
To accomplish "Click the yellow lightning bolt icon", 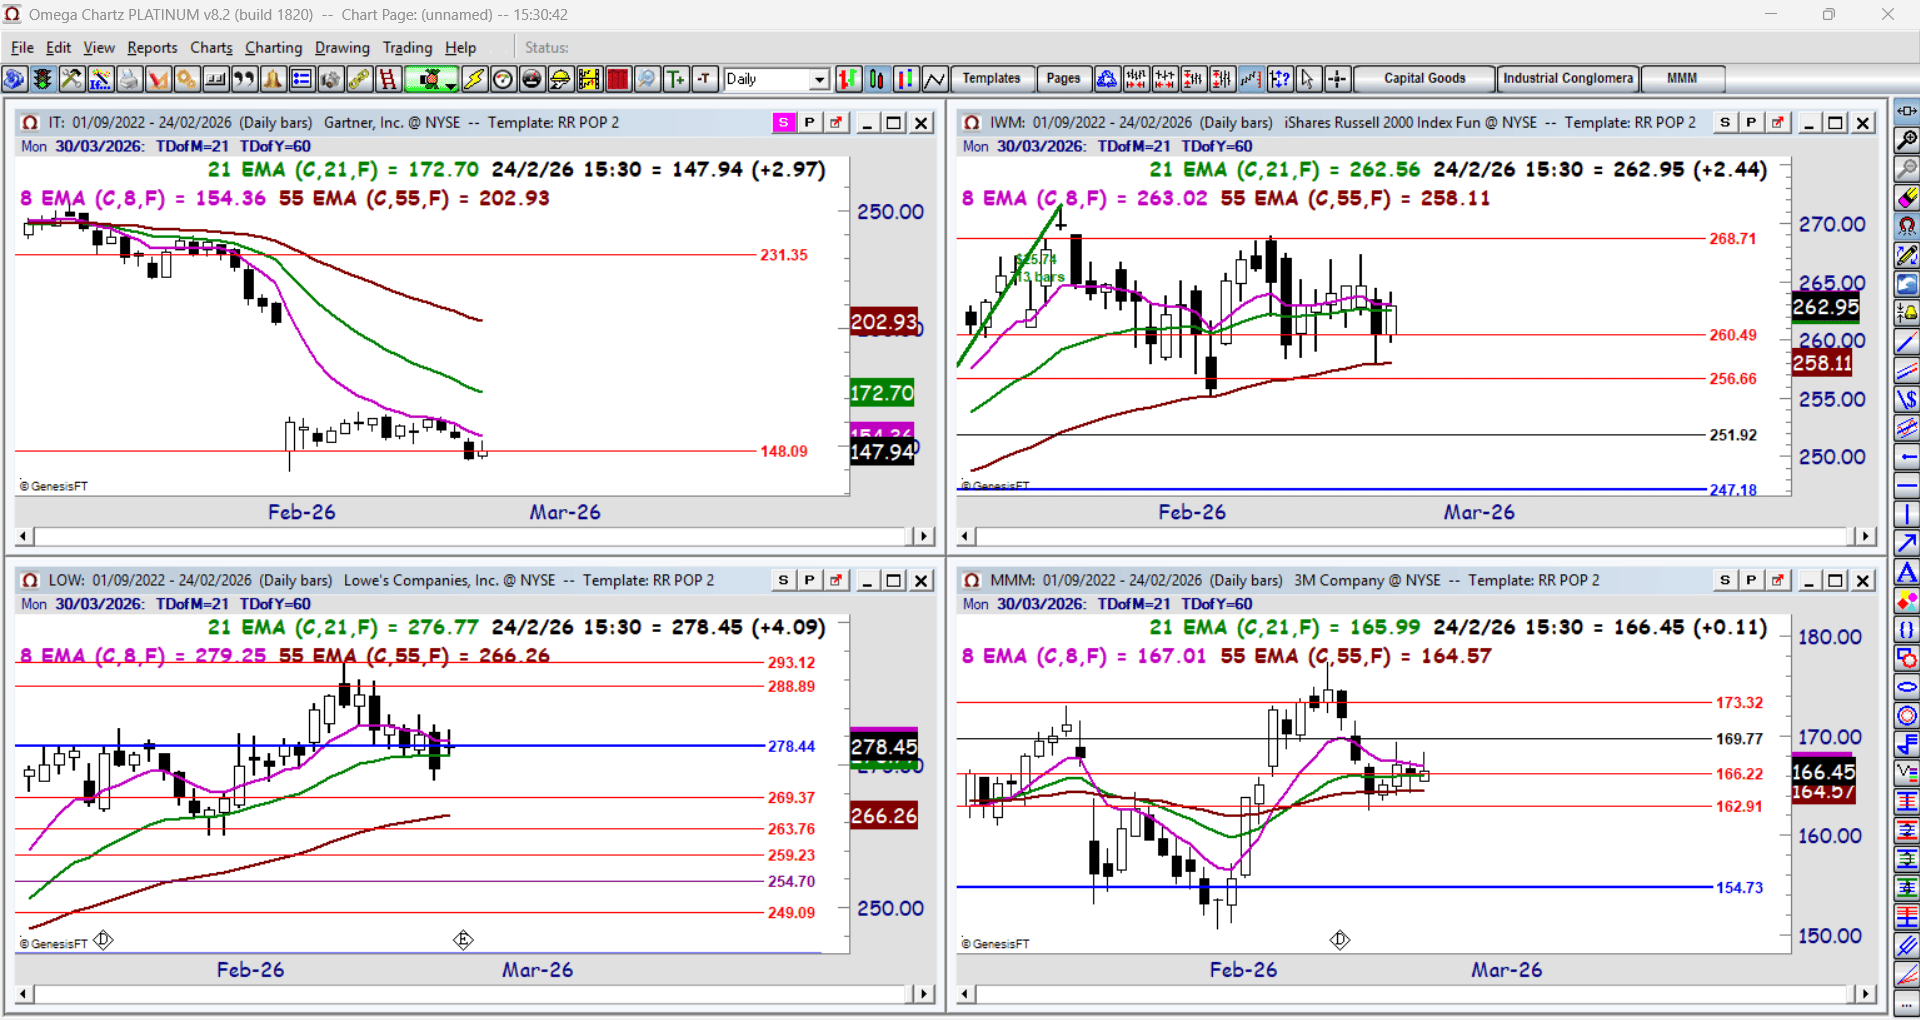I will click(474, 79).
